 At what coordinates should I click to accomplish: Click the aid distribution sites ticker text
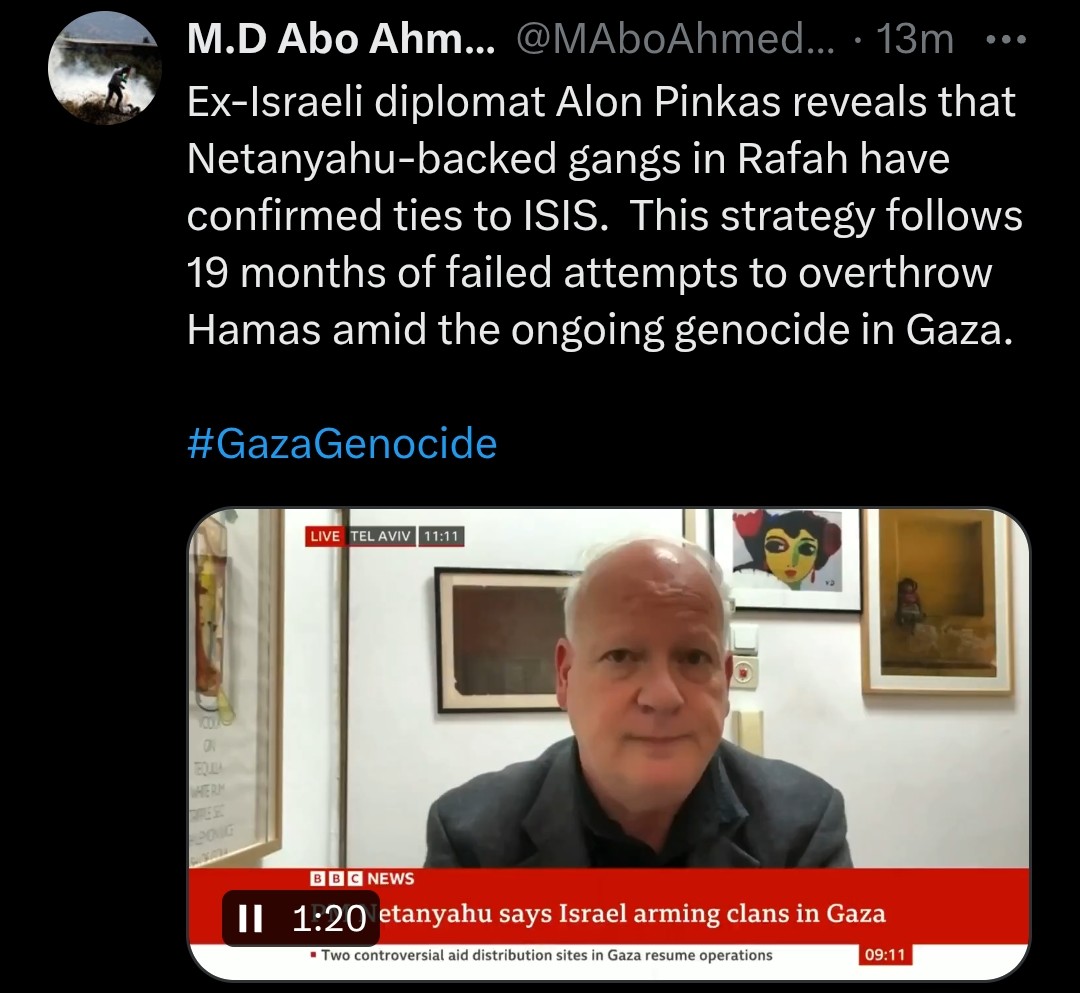tap(547, 955)
